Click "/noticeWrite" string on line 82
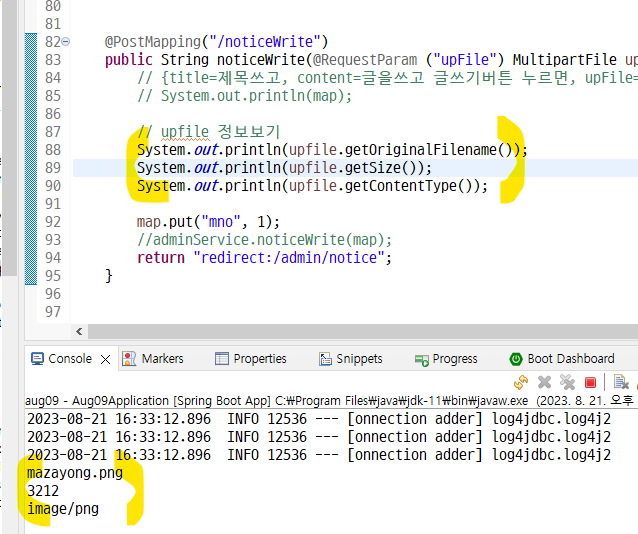Image resolution: width=638 pixels, height=534 pixels. pyautogui.click(x=265, y=42)
